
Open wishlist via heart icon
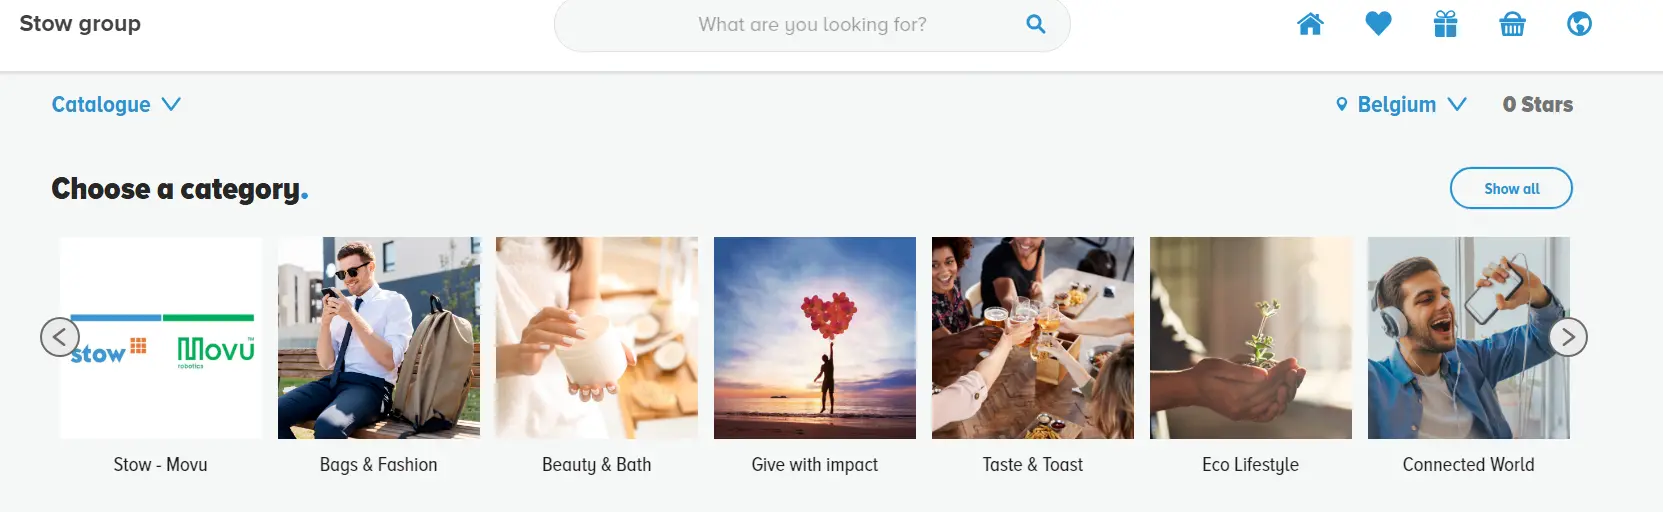coord(1378,24)
